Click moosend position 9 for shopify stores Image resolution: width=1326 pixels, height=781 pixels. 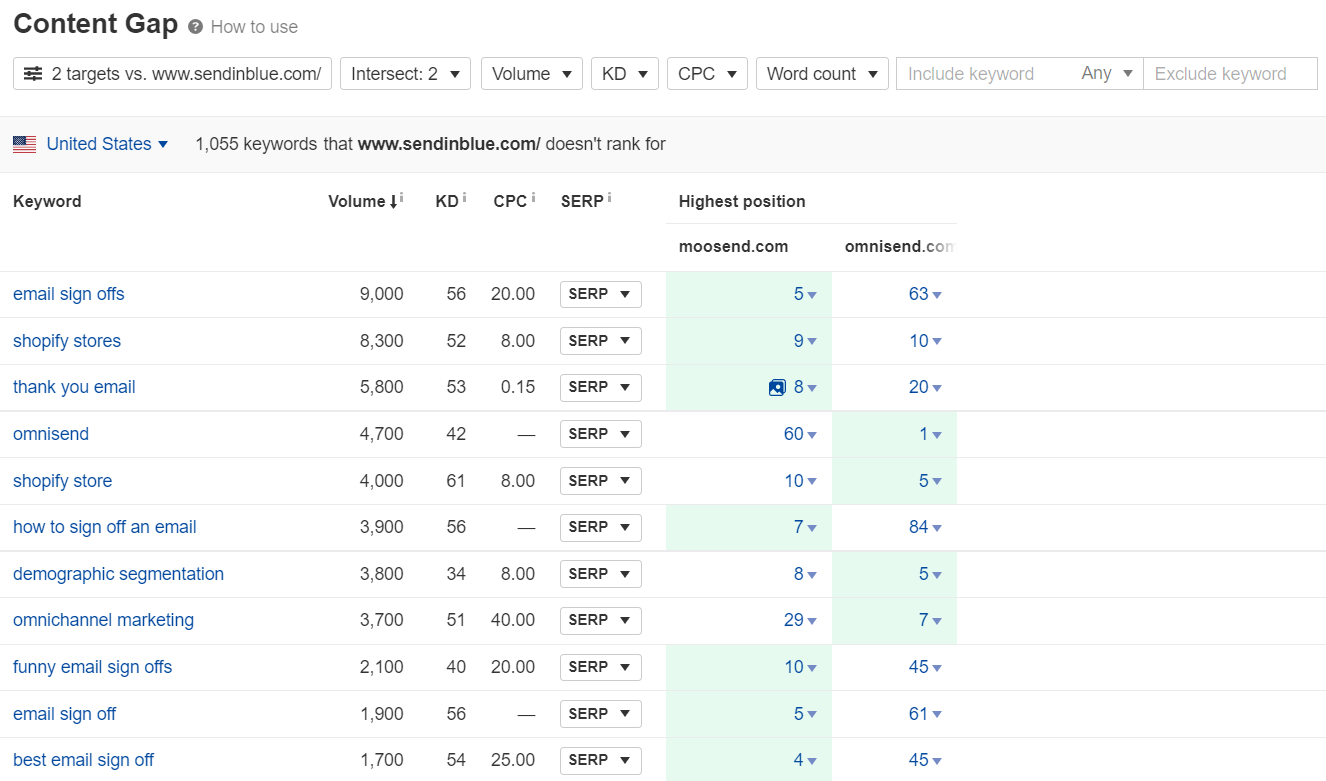coord(805,341)
